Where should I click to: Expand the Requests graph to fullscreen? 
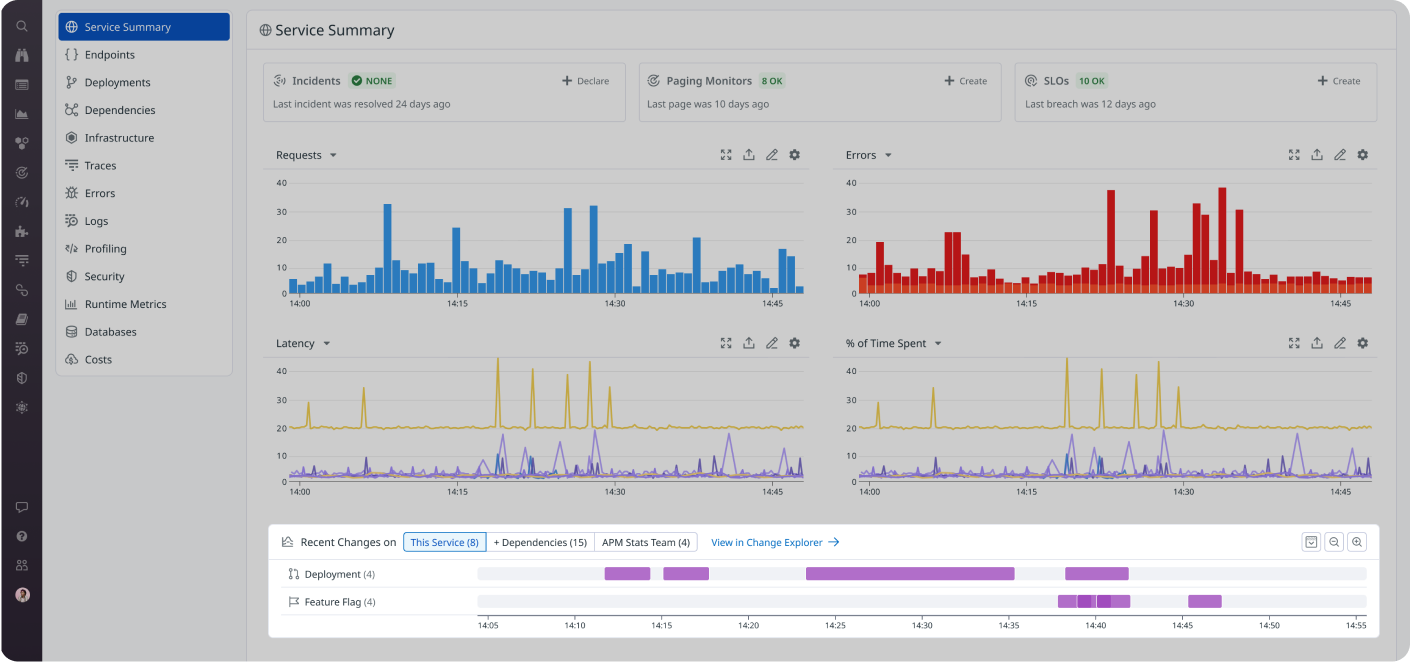tap(726, 155)
